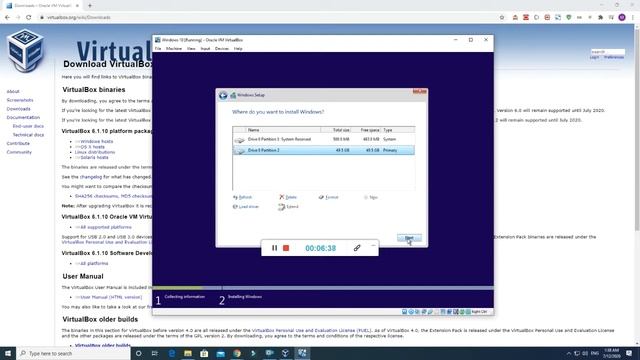Screen dimensions: 640x360
Task: Click the VirtualBox cube logo
Action: (25, 51)
